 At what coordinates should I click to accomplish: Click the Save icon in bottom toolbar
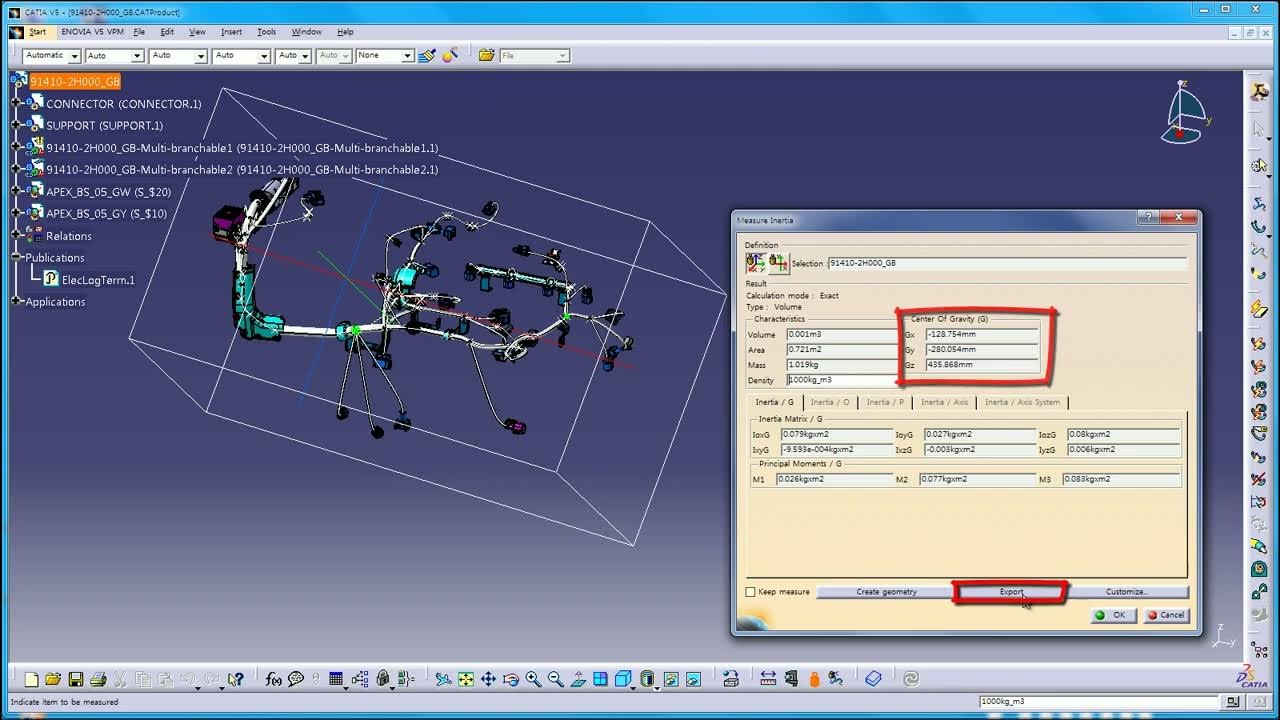(75, 679)
